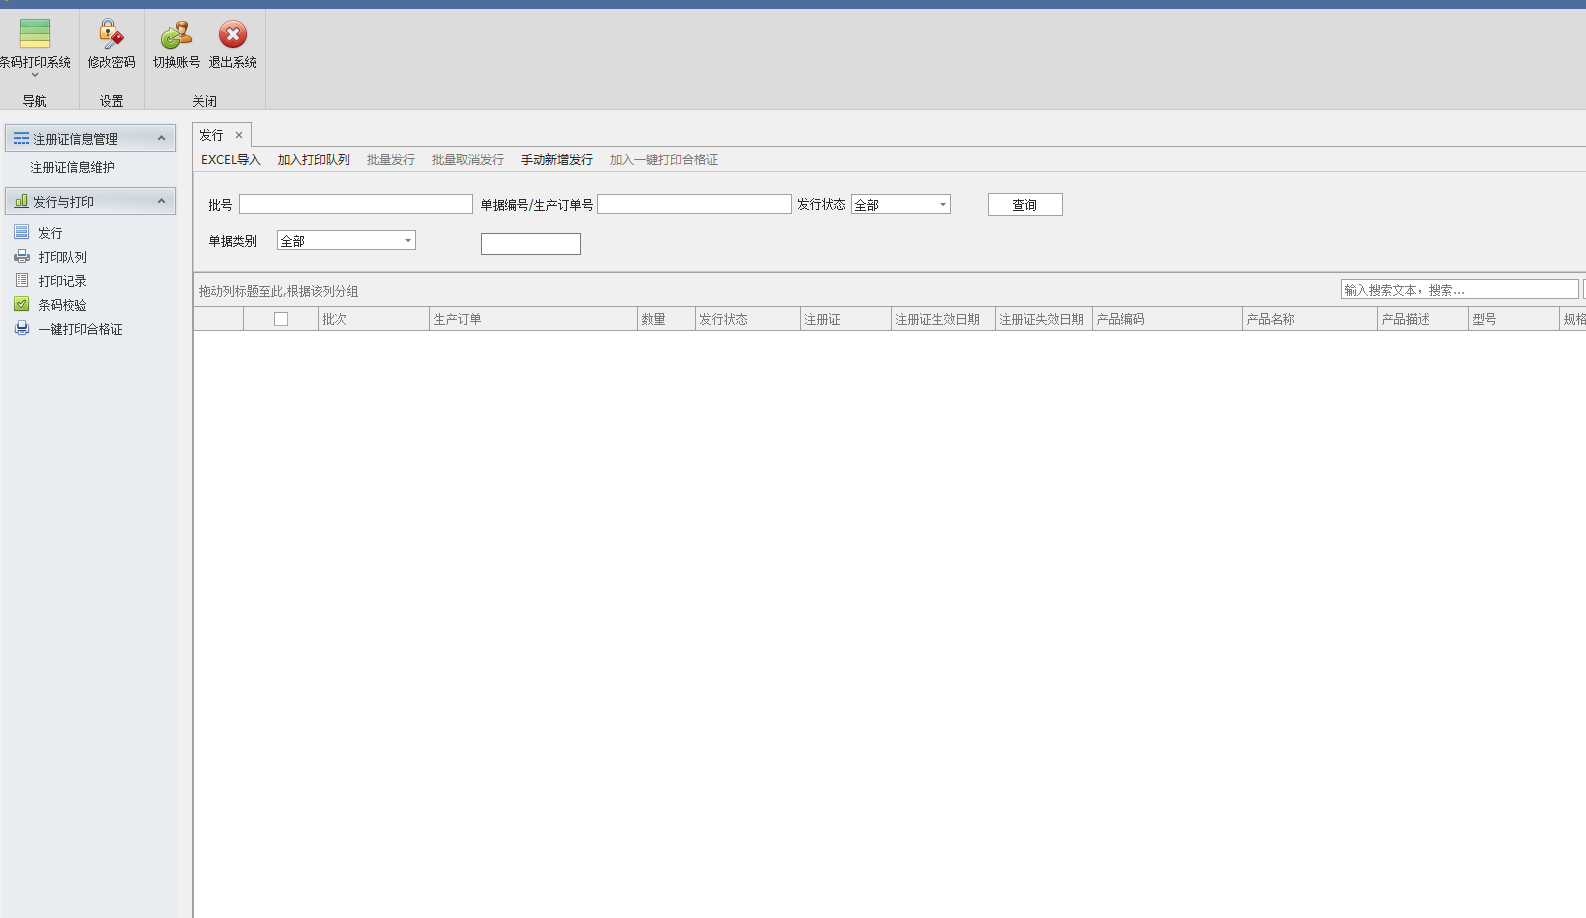Click the 查询 button
This screenshot has width=1586, height=918.
(1025, 204)
